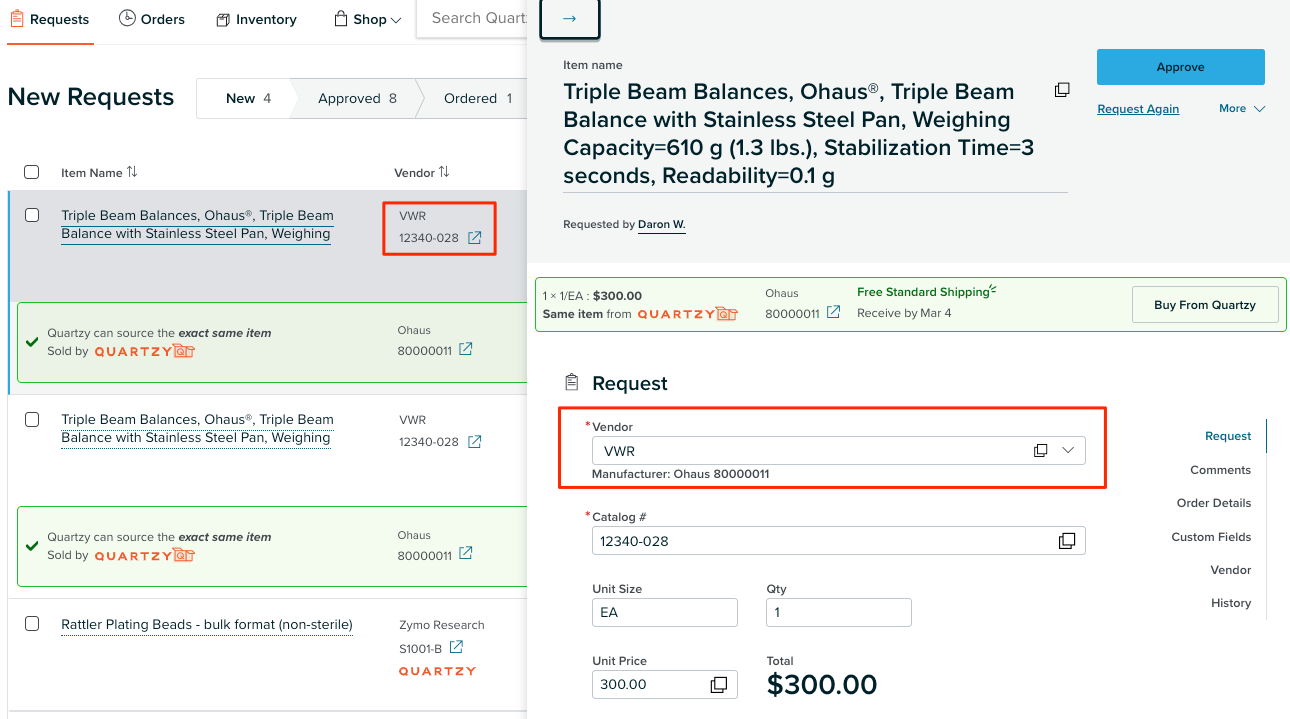The height and width of the screenshot is (719, 1290).
Task: Copy the vendor field value icon
Action: pyautogui.click(x=1040, y=451)
